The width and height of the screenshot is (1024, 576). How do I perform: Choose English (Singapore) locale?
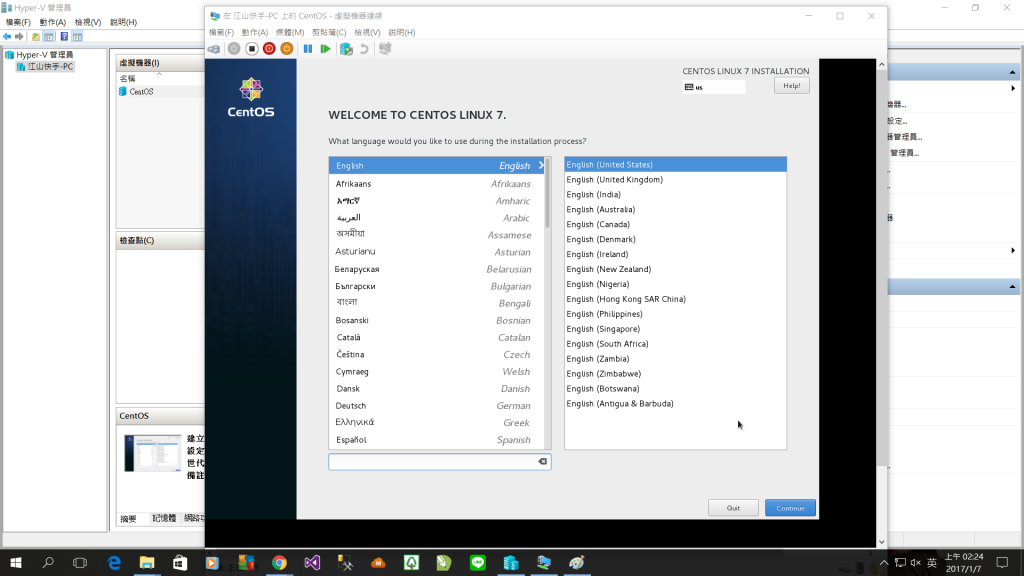(x=675, y=329)
